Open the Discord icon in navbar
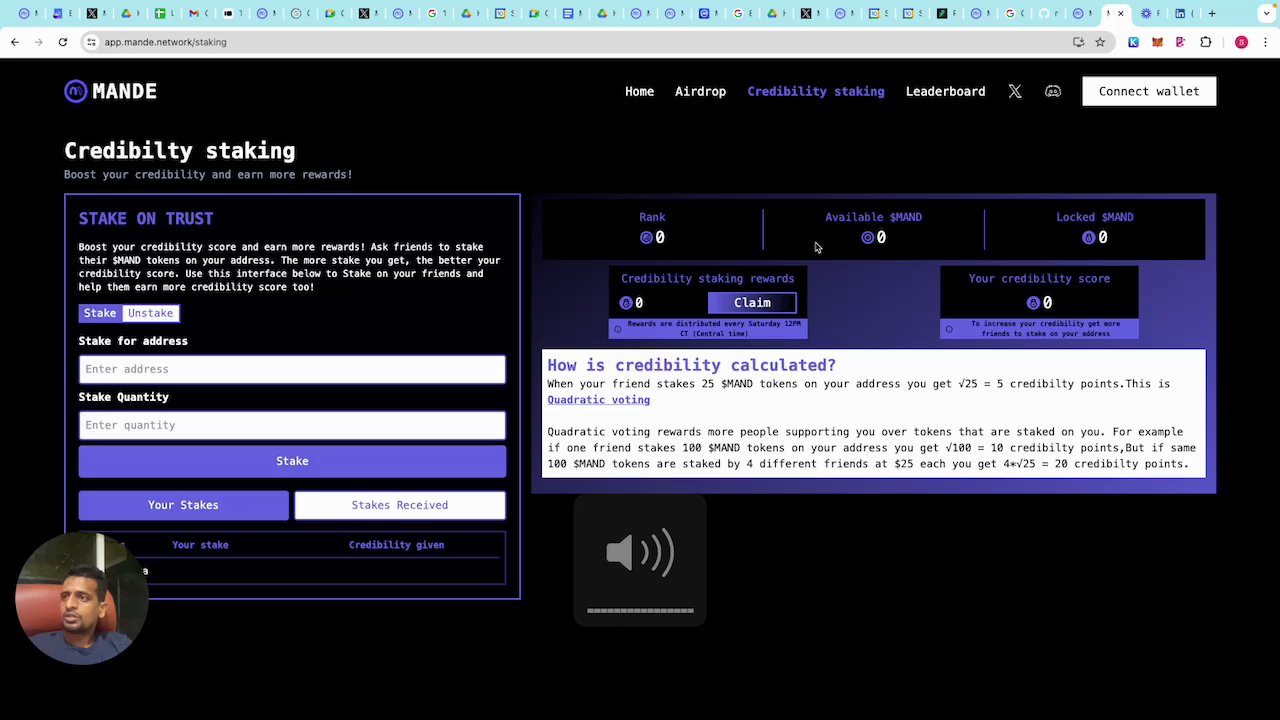Screen dimensions: 1280x720 coord(1053,91)
